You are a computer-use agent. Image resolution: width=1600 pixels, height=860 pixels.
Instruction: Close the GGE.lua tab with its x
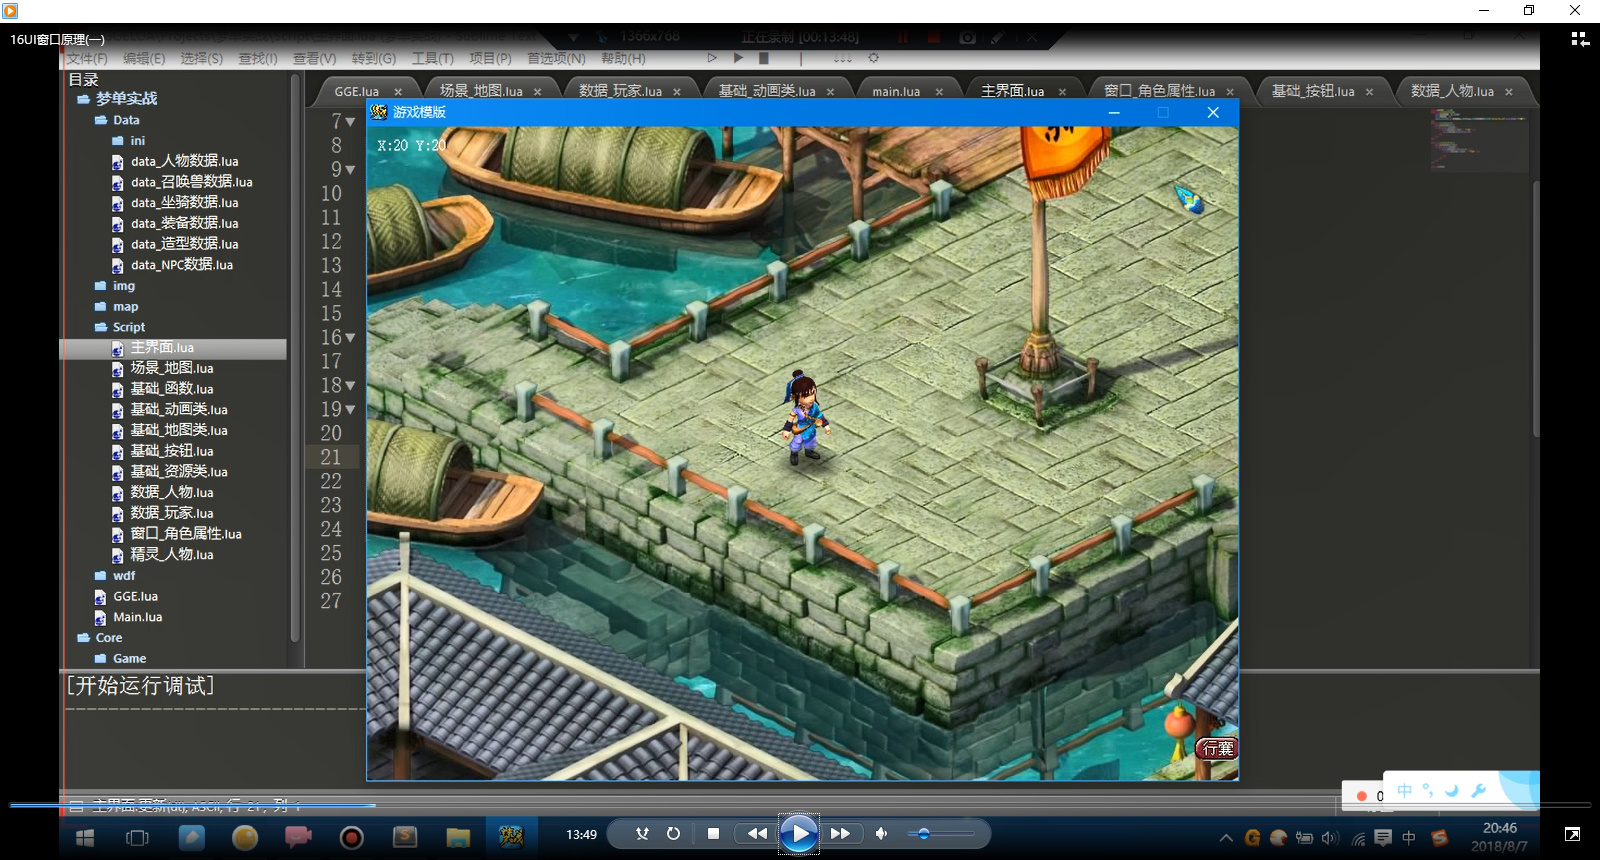tap(398, 91)
